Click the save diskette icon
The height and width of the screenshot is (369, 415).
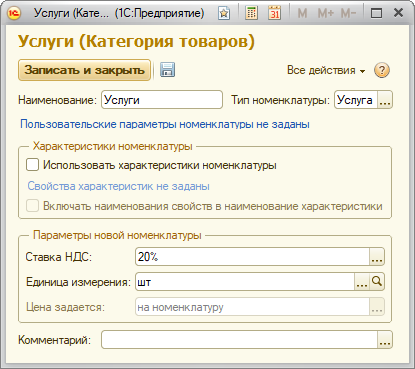[x=167, y=70]
